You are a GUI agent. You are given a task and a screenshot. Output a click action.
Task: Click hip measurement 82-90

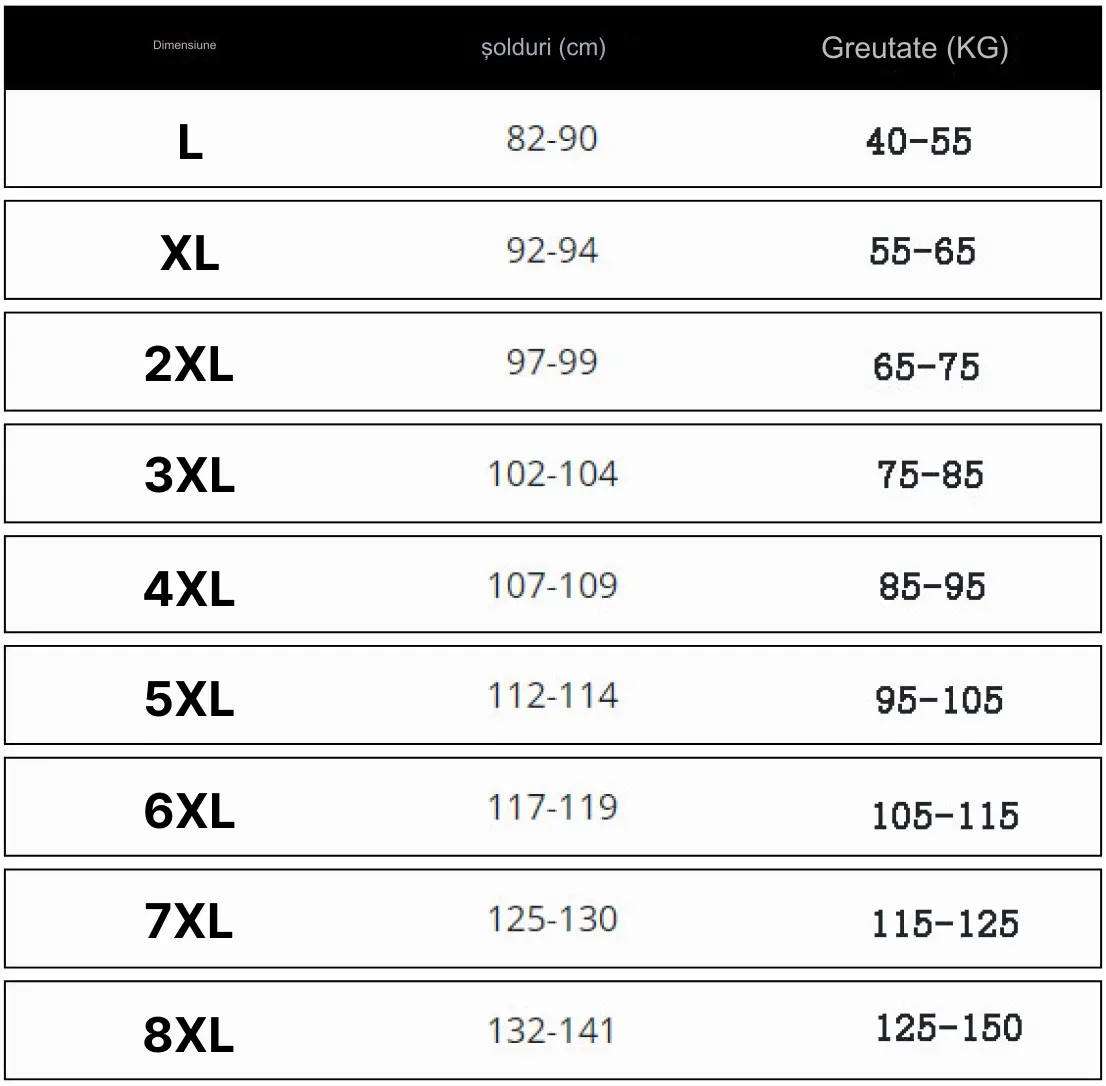(x=552, y=138)
